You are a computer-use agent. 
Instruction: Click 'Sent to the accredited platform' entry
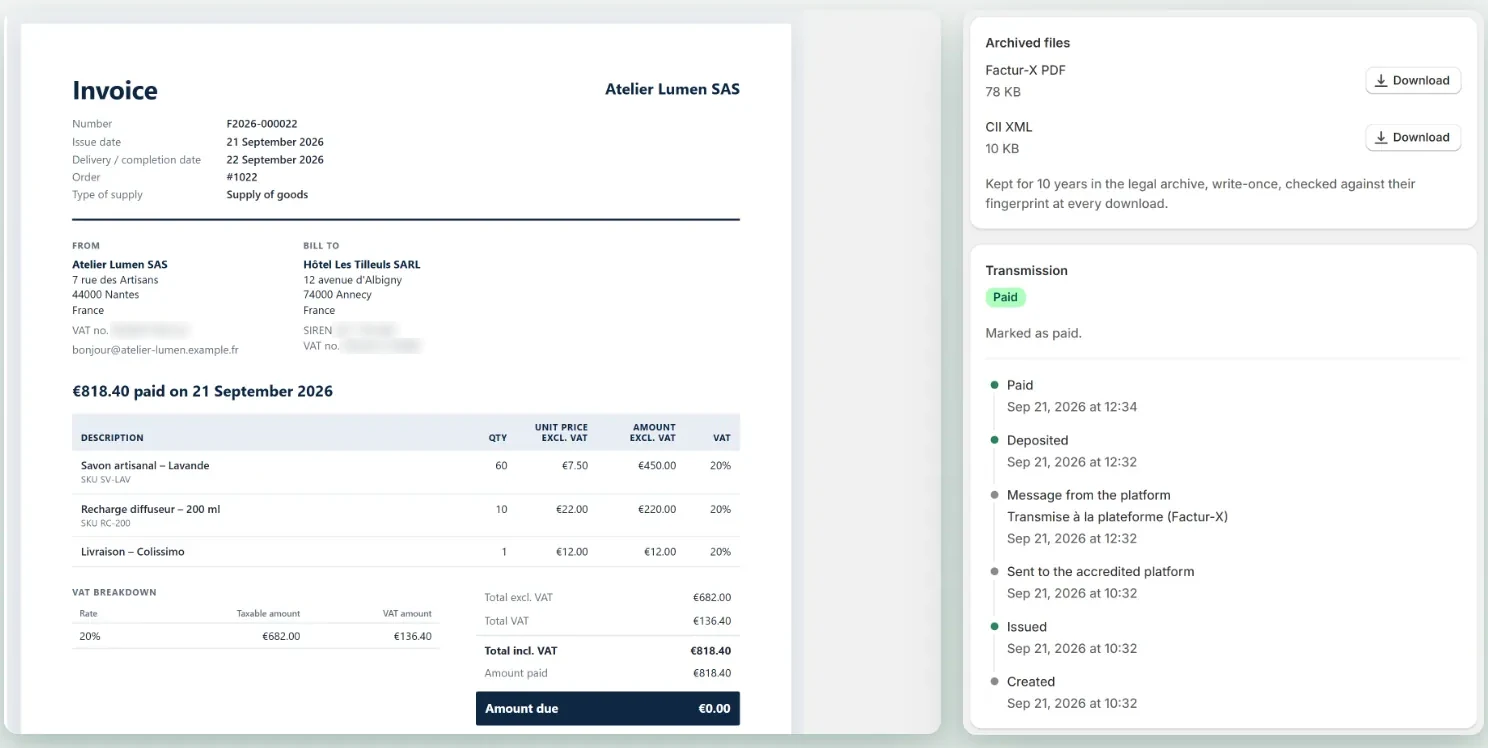1100,572
